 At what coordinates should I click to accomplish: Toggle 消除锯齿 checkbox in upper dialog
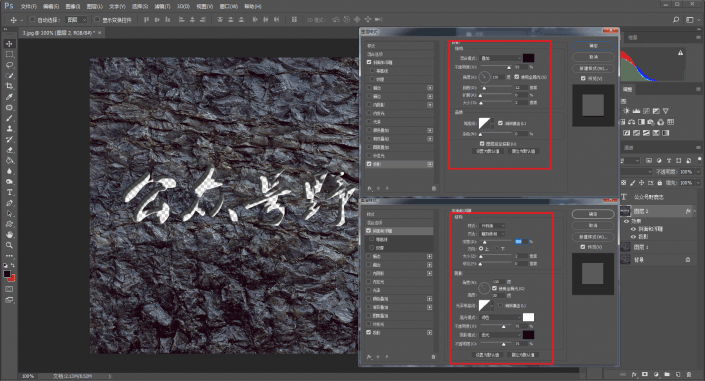pyautogui.click(x=500, y=123)
